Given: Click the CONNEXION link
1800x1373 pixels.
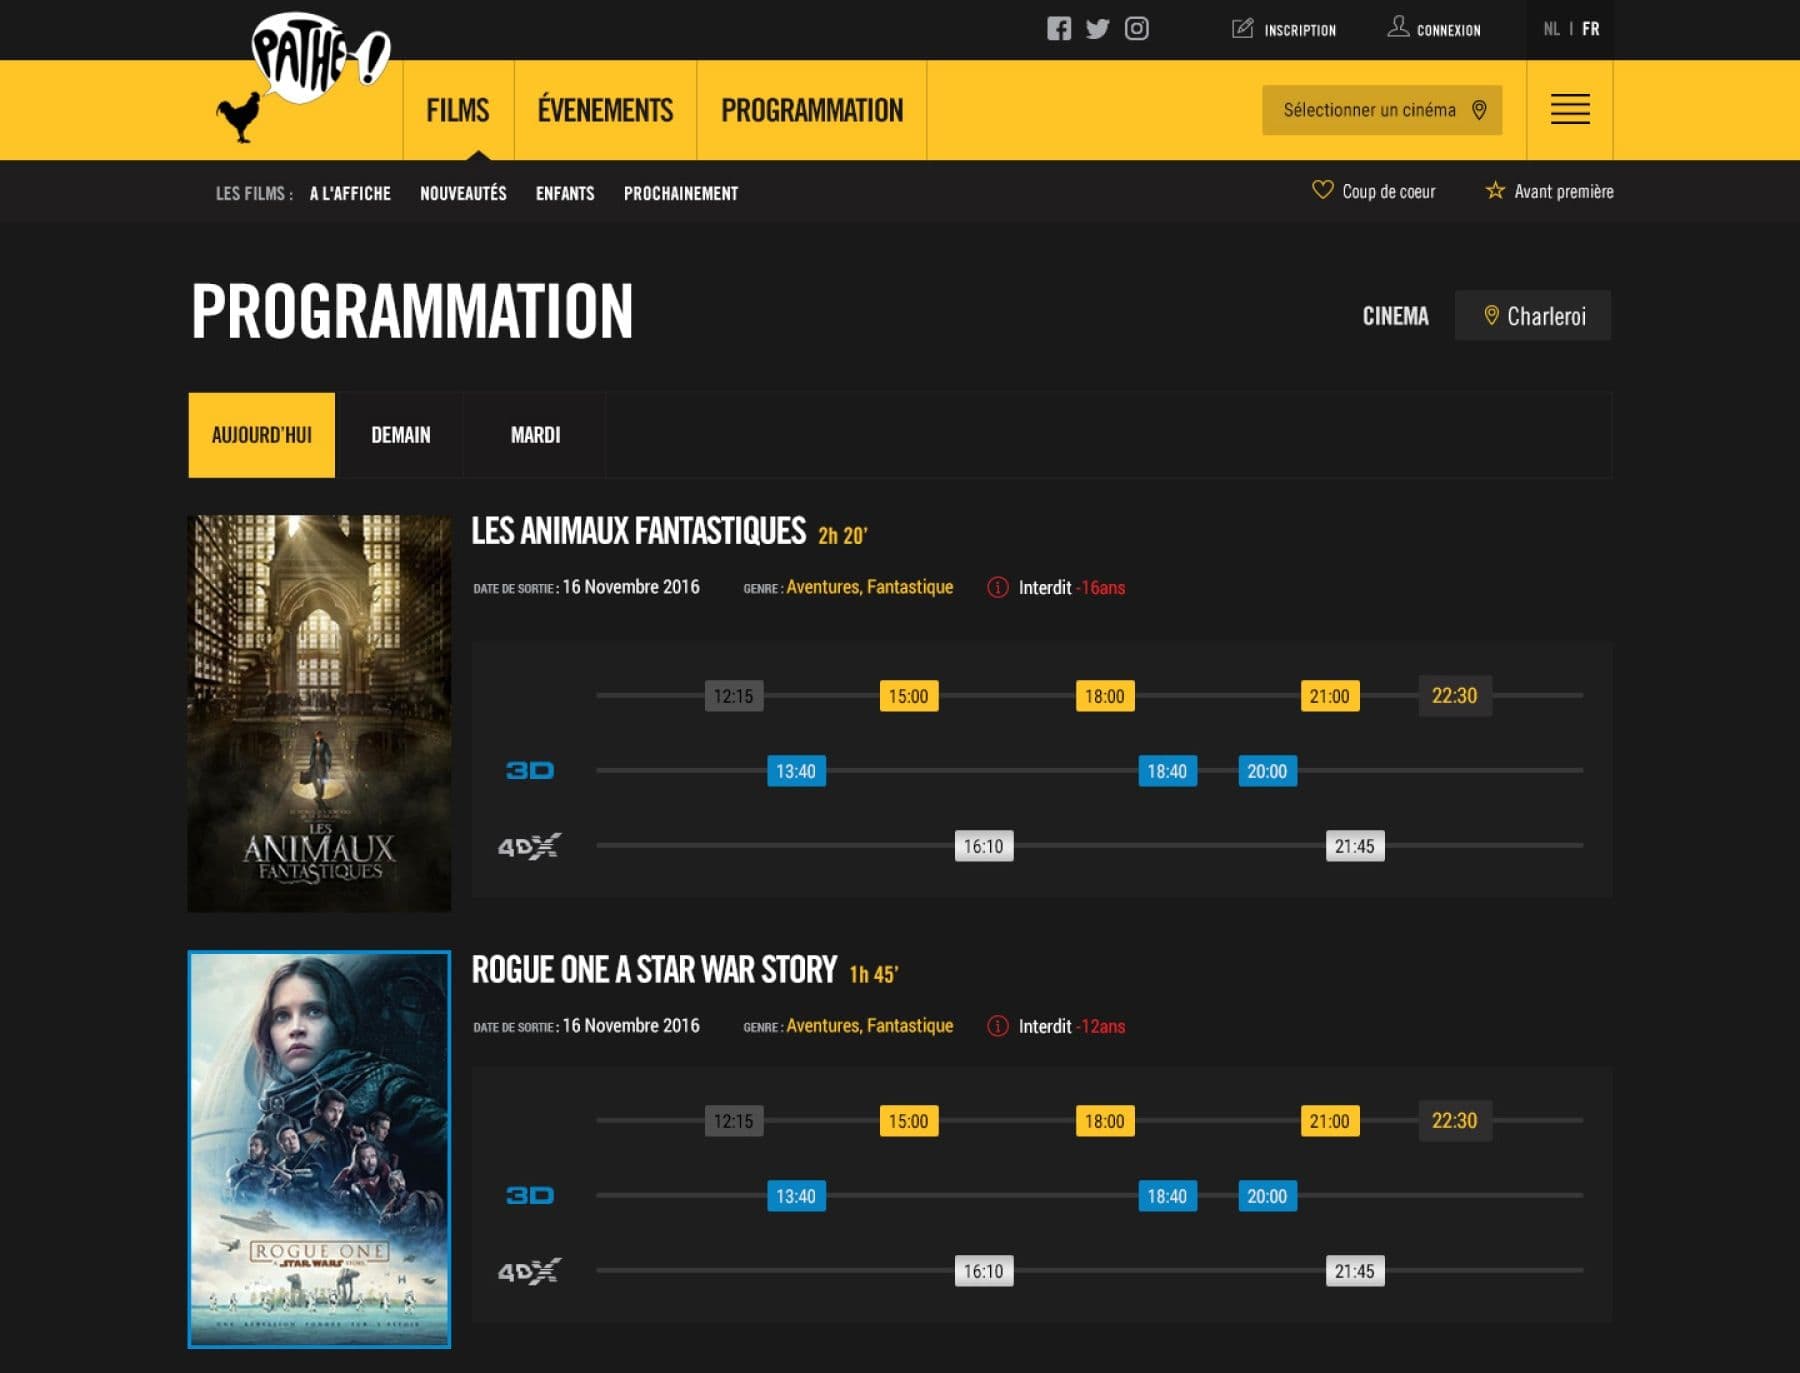Looking at the screenshot, I should [1434, 29].
